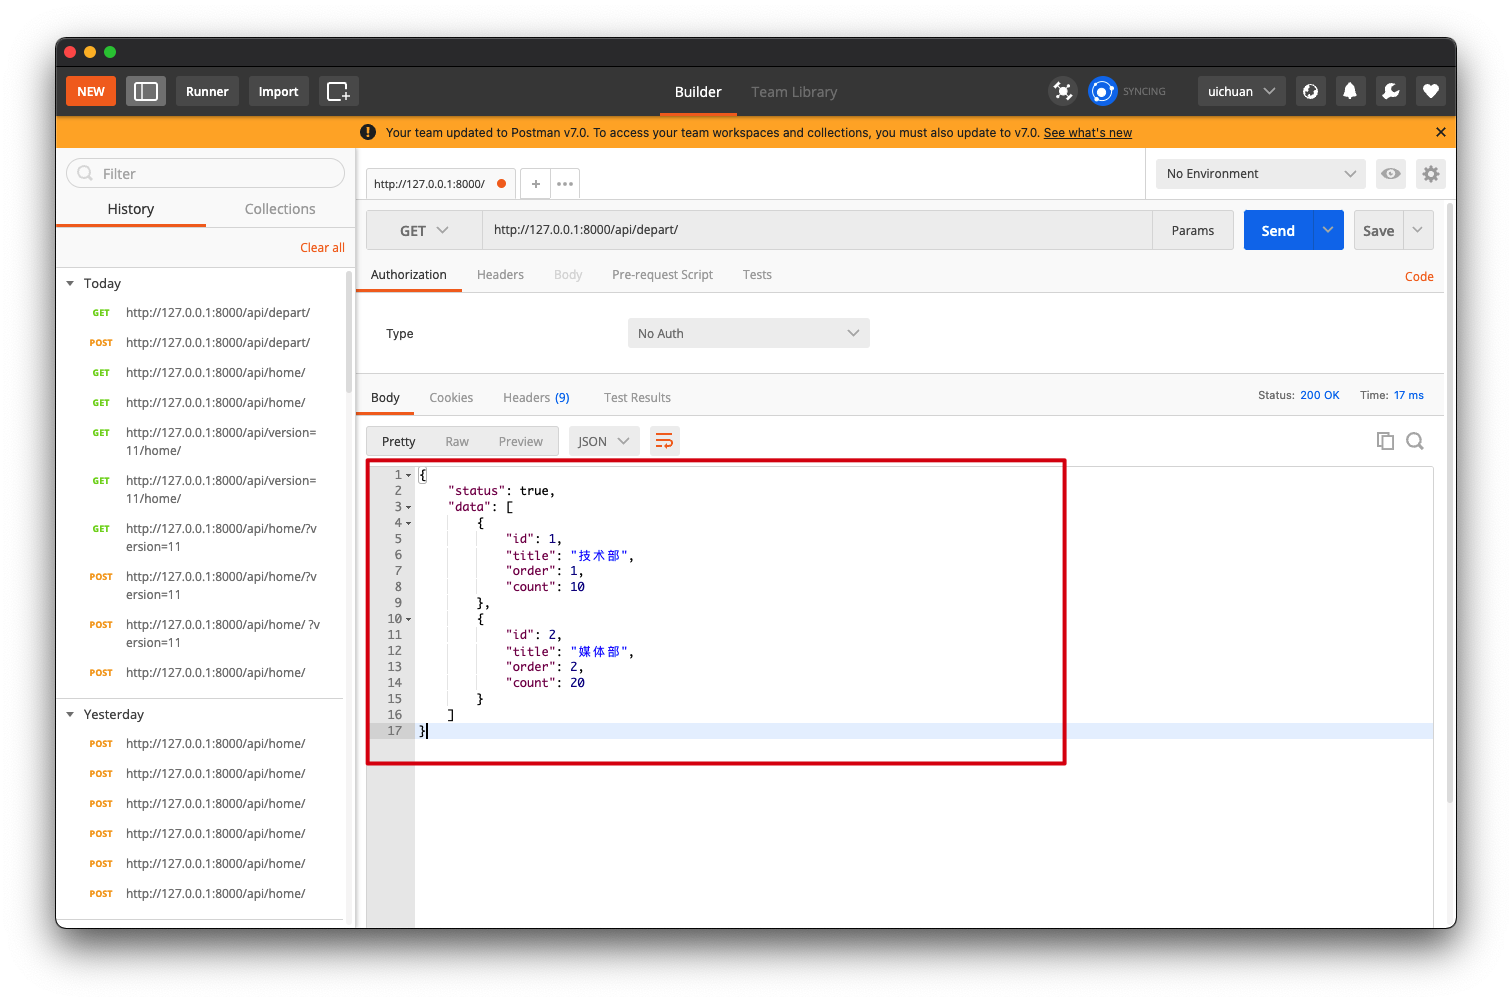The height and width of the screenshot is (1002, 1512).
Task: Open the response Cookies tab
Action: pyautogui.click(x=451, y=398)
